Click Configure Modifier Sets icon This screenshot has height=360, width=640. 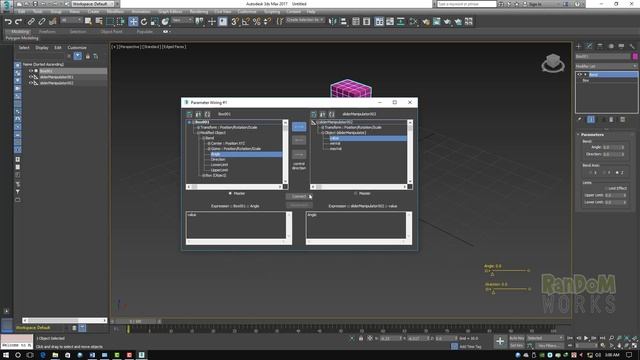(x=622, y=119)
